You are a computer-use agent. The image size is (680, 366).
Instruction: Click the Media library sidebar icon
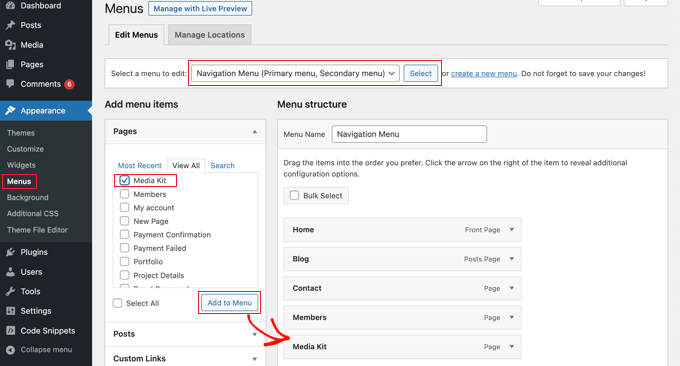click(x=10, y=45)
